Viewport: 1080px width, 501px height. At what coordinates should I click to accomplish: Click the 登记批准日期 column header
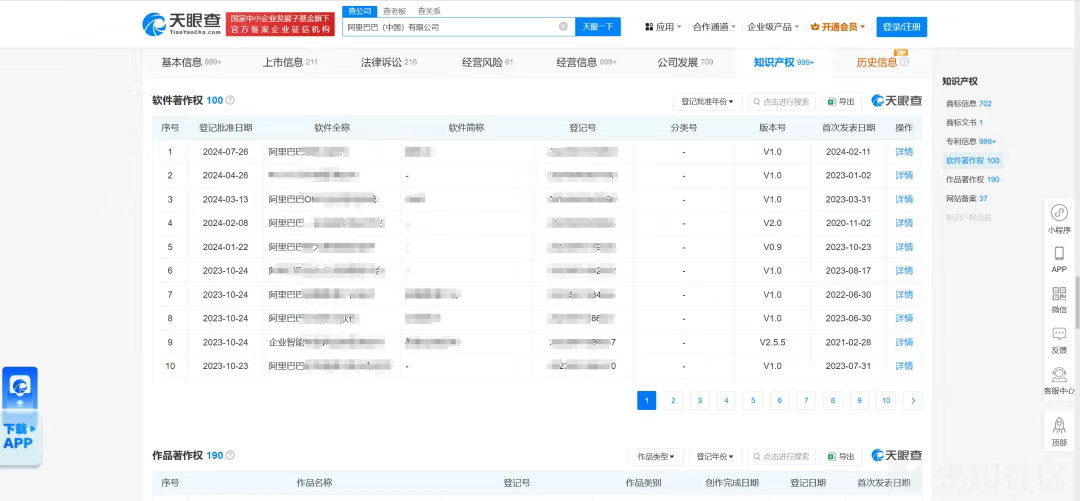coord(225,127)
